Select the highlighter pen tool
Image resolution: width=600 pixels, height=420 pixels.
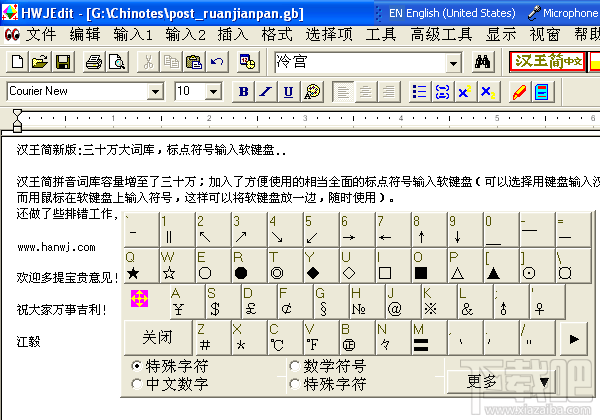click(519, 92)
